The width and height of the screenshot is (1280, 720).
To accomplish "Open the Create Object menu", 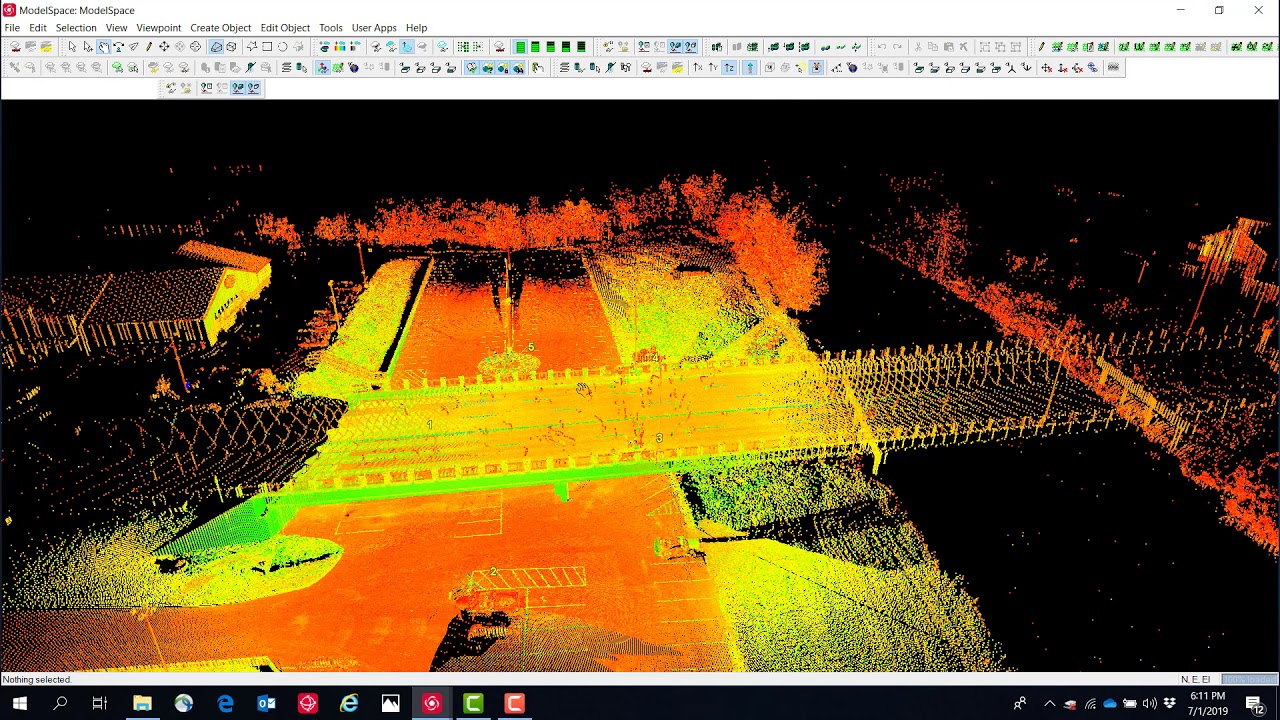I will (221, 28).
